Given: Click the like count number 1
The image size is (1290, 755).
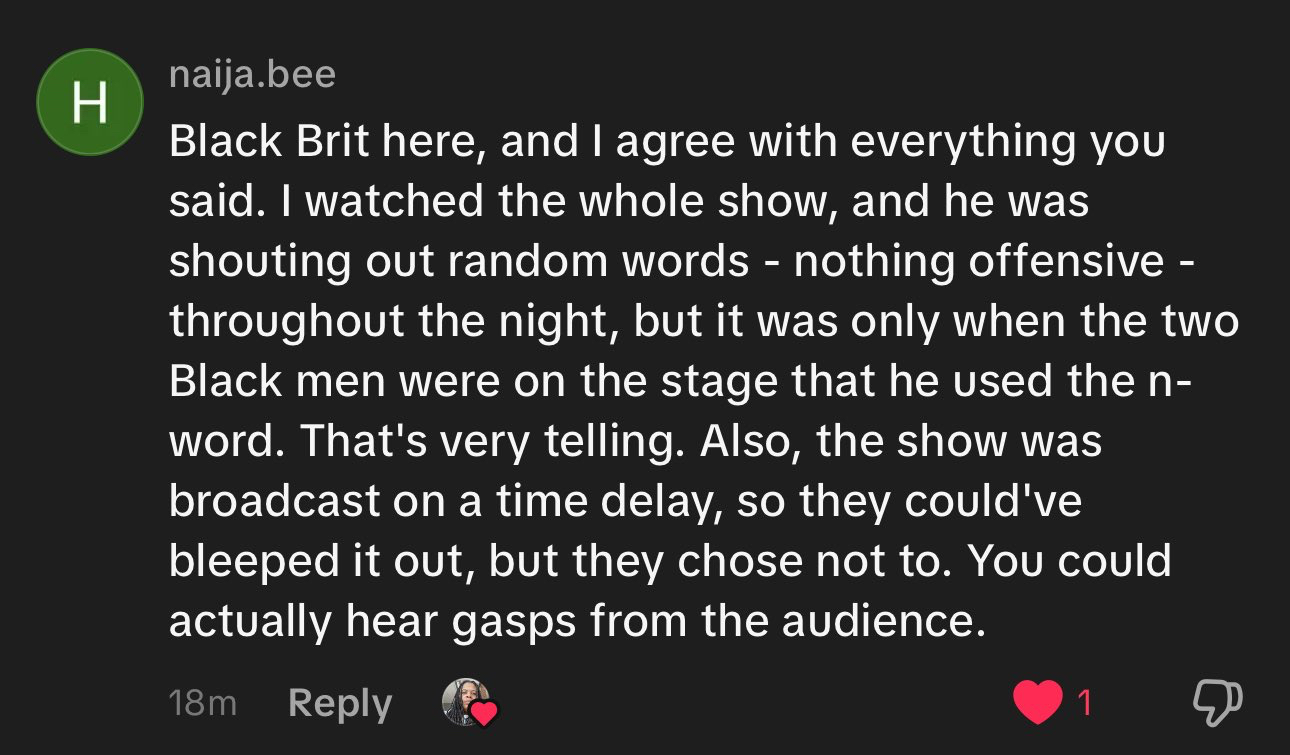Looking at the screenshot, I should [x=1084, y=704].
